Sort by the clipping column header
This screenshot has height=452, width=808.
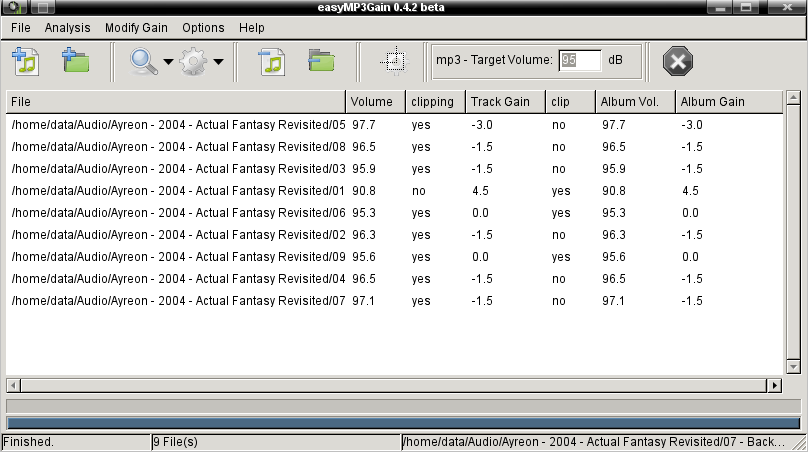pyautogui.click(x=435, y=102)
